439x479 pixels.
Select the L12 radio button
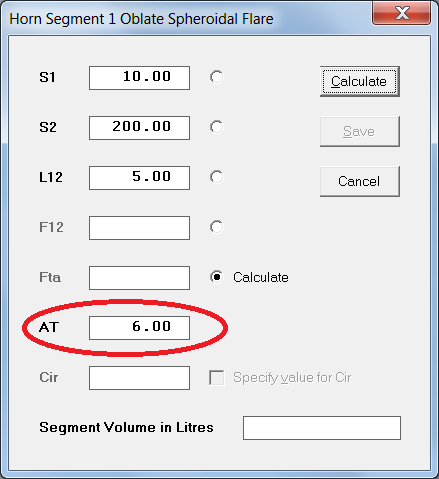click(x=217, y=177)
